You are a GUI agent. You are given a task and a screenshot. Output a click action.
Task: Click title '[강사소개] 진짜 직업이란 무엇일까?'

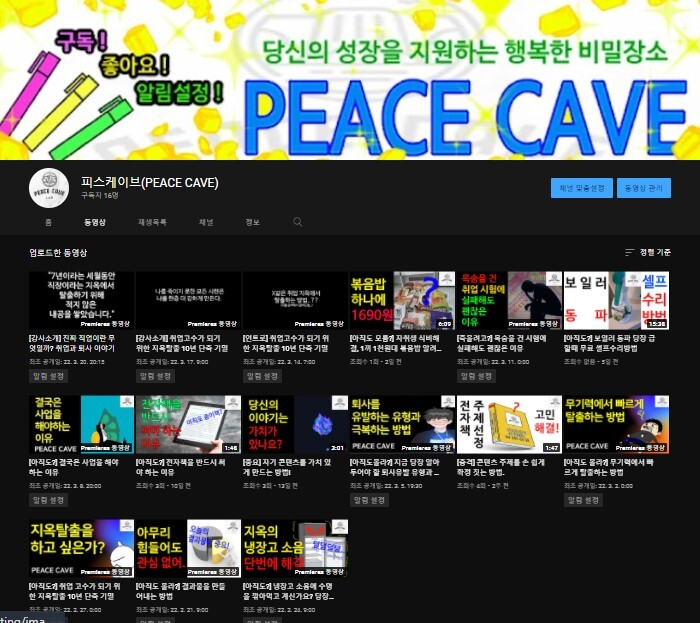point(72,343)
